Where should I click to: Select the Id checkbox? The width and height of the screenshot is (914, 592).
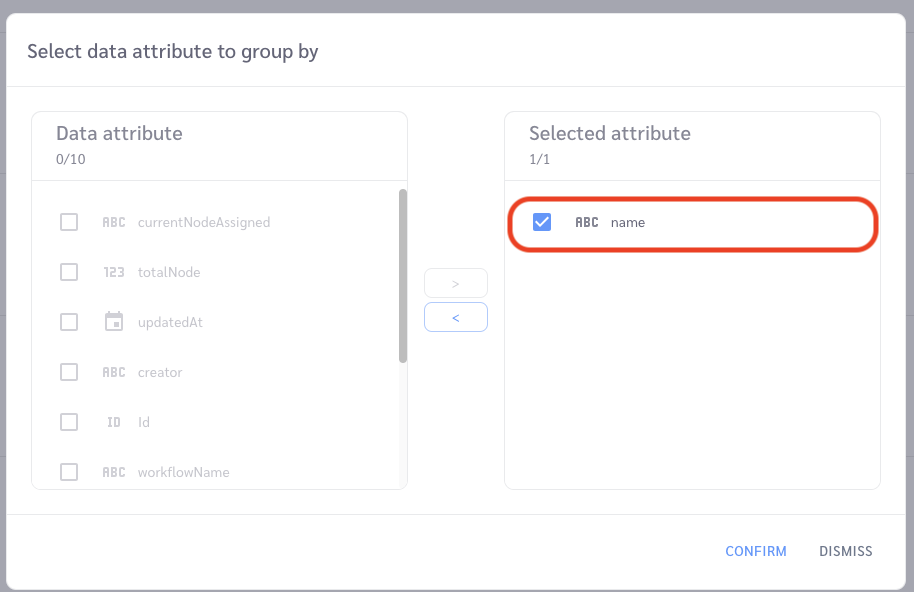pyautogui.click(x=69, y=422)
